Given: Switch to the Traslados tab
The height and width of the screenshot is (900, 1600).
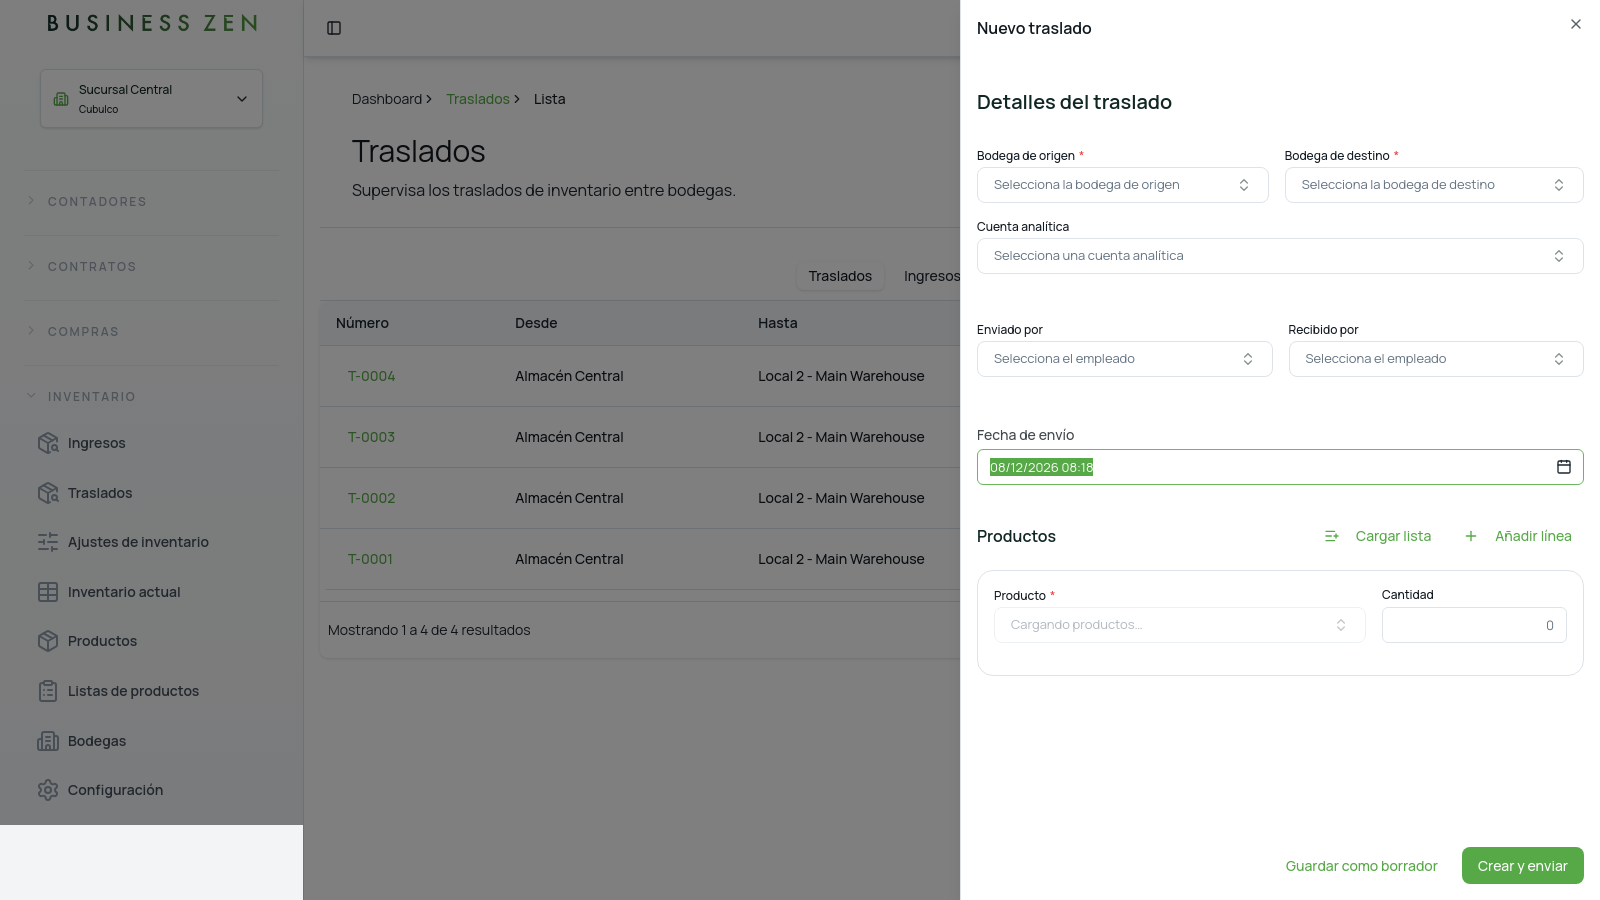Looking at the screenshot, I should tap(840, 276).
